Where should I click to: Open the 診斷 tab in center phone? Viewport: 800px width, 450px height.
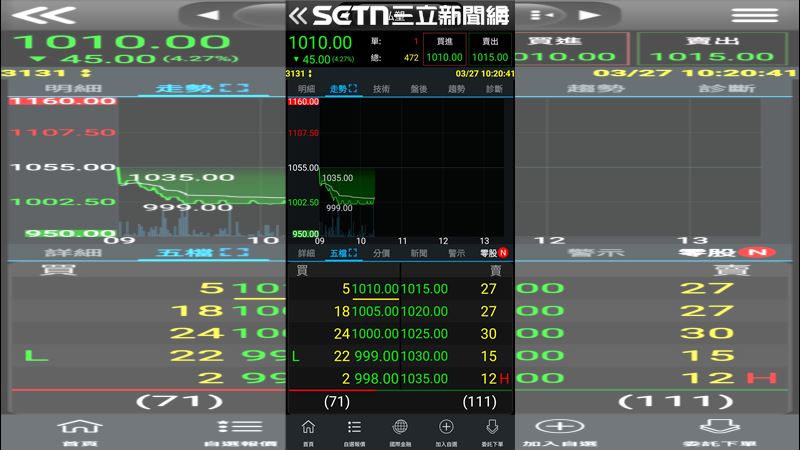pos(494,89)
